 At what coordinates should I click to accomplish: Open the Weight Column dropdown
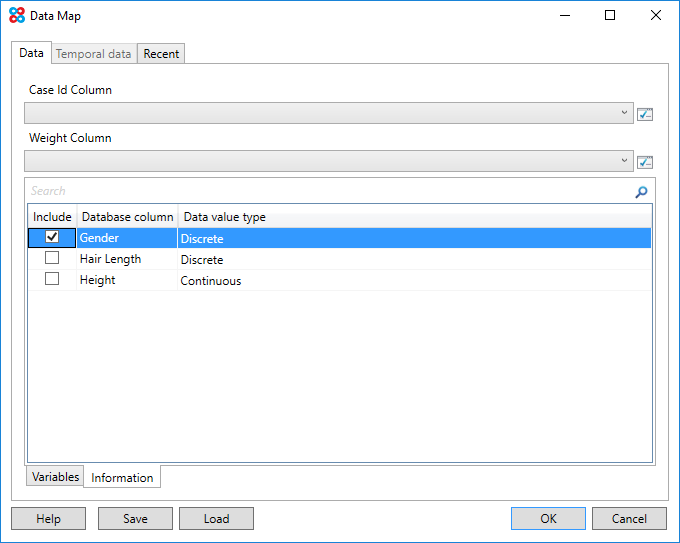coord(625,161)
